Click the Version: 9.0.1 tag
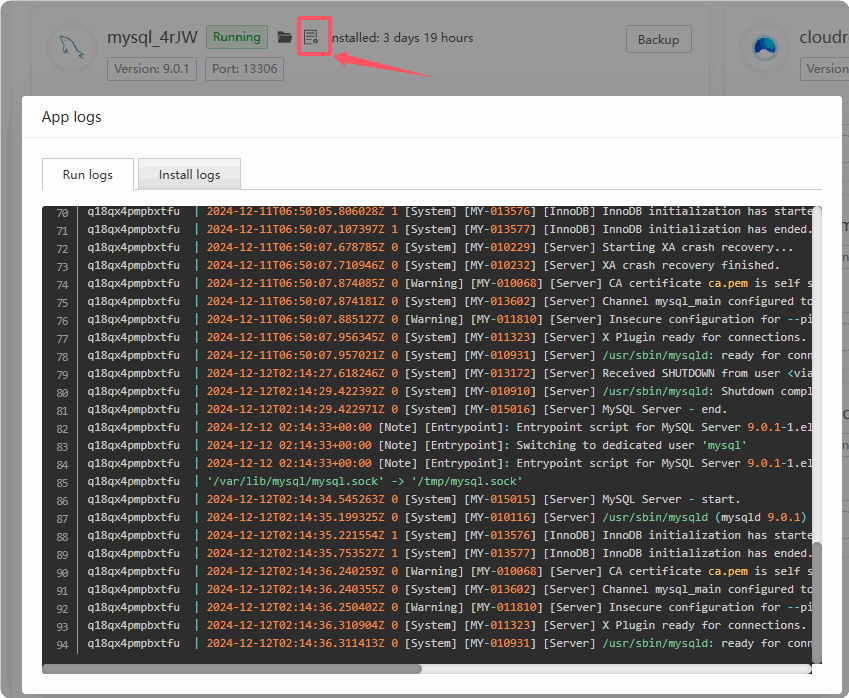849x698 pixels. 152,69
